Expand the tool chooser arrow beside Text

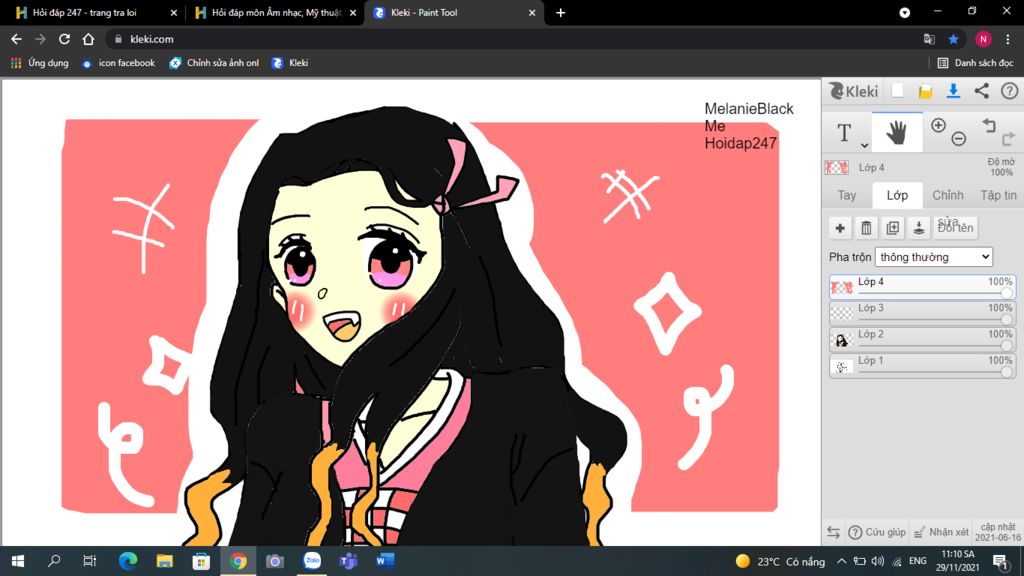(x=864, y=146)
